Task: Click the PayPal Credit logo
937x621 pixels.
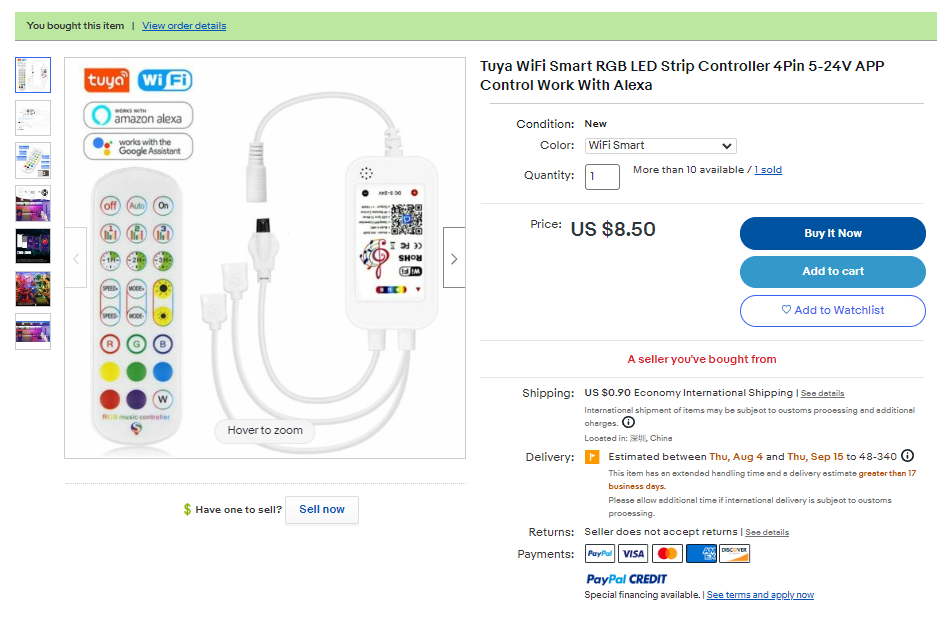Action: [627, 579]
